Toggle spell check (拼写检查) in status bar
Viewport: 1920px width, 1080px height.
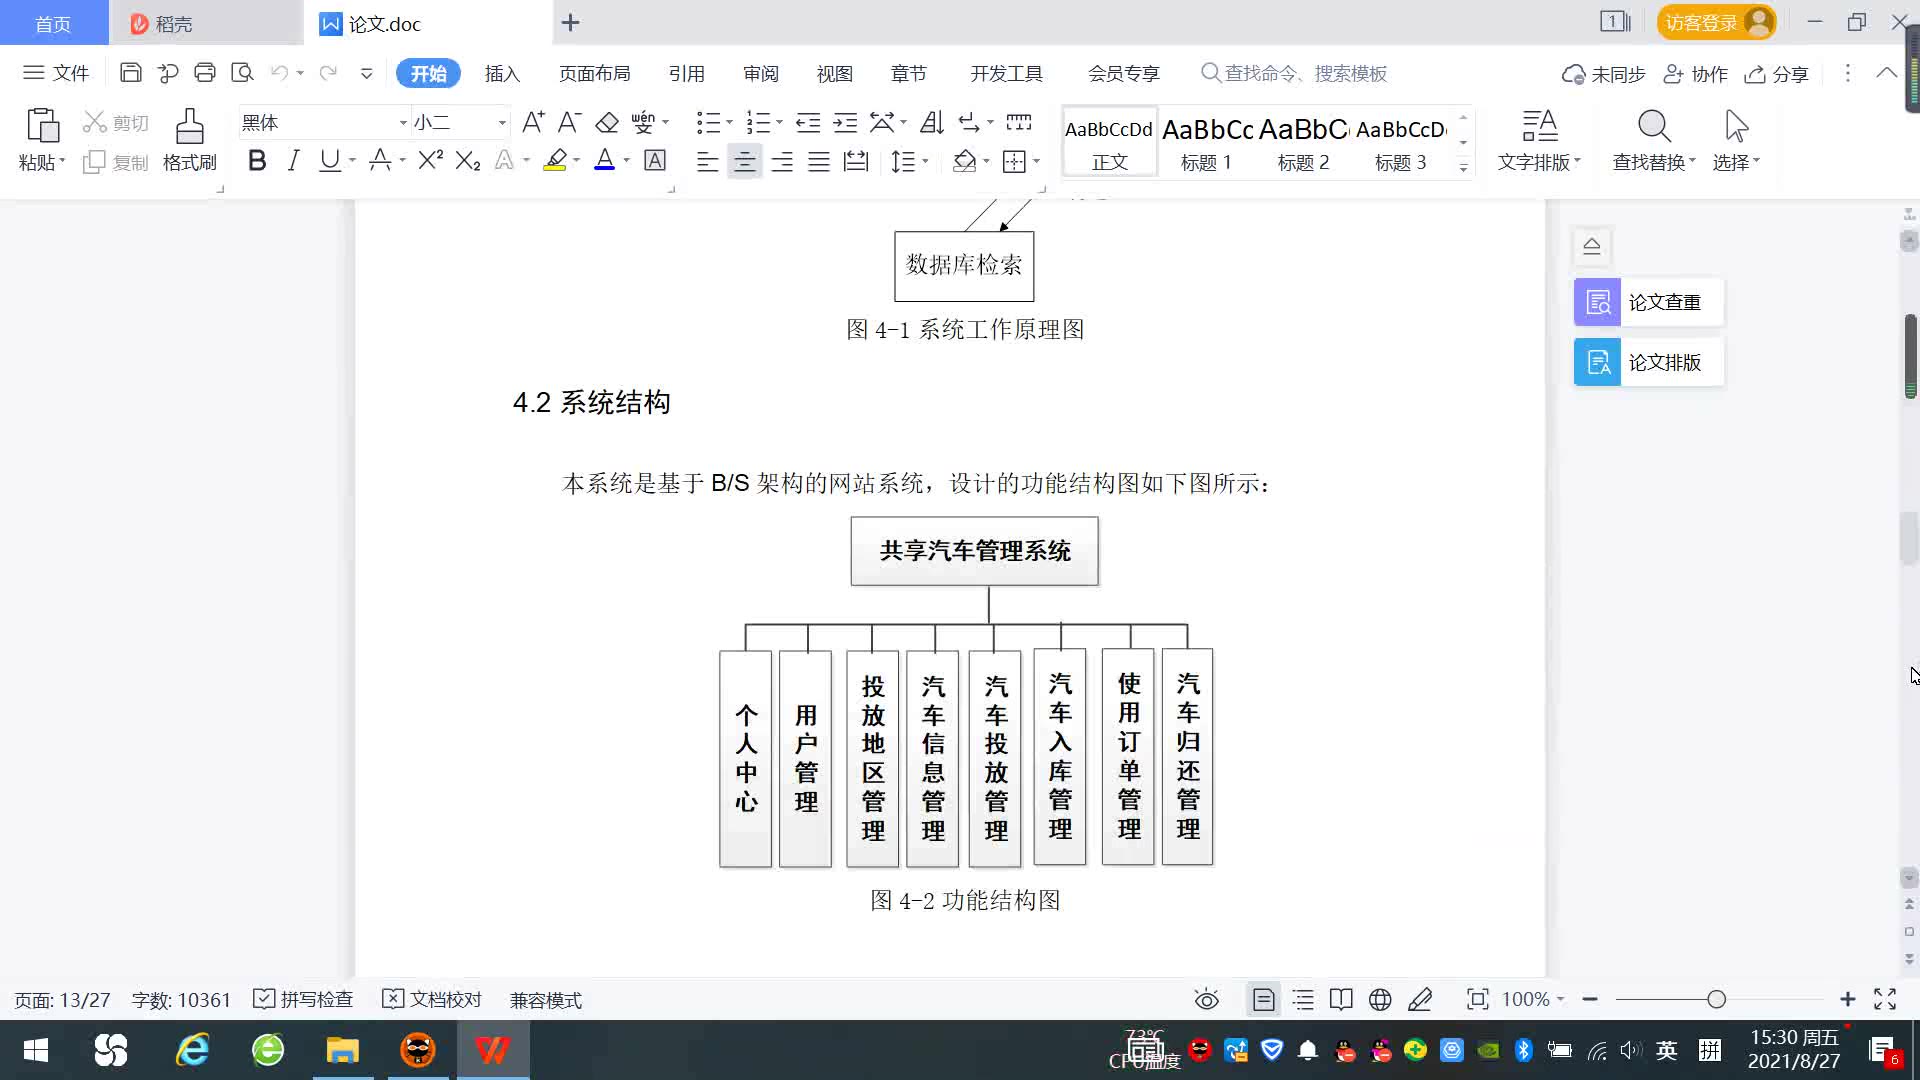point(303,999)
